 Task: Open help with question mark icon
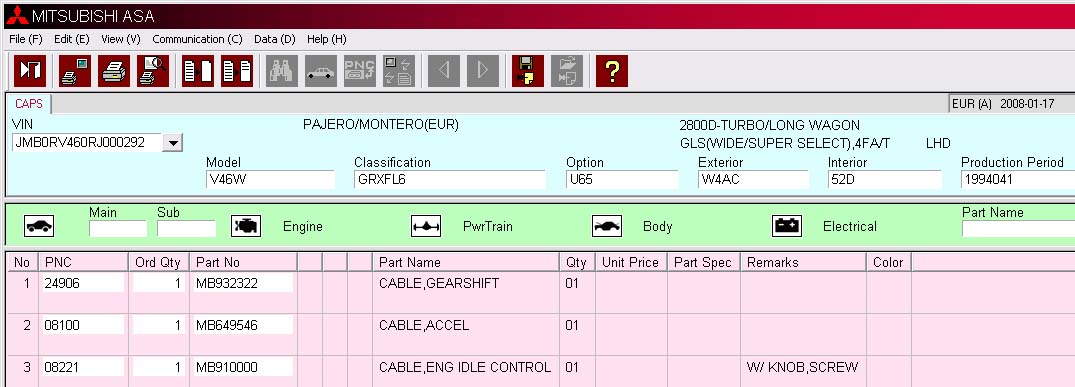(612, 71)
